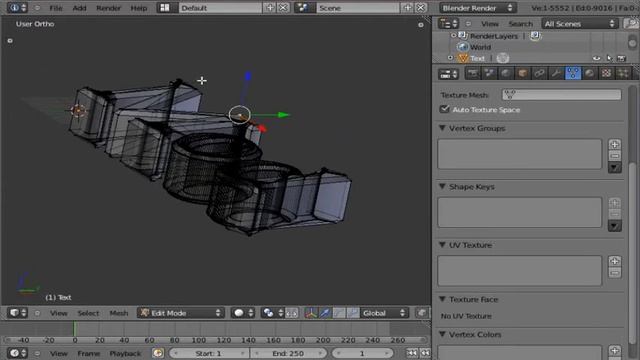Image resolution: width=640 pixels, height=360 pixels.
Task: Collapse the Vertex Colors panel
Action: [442, 334]
